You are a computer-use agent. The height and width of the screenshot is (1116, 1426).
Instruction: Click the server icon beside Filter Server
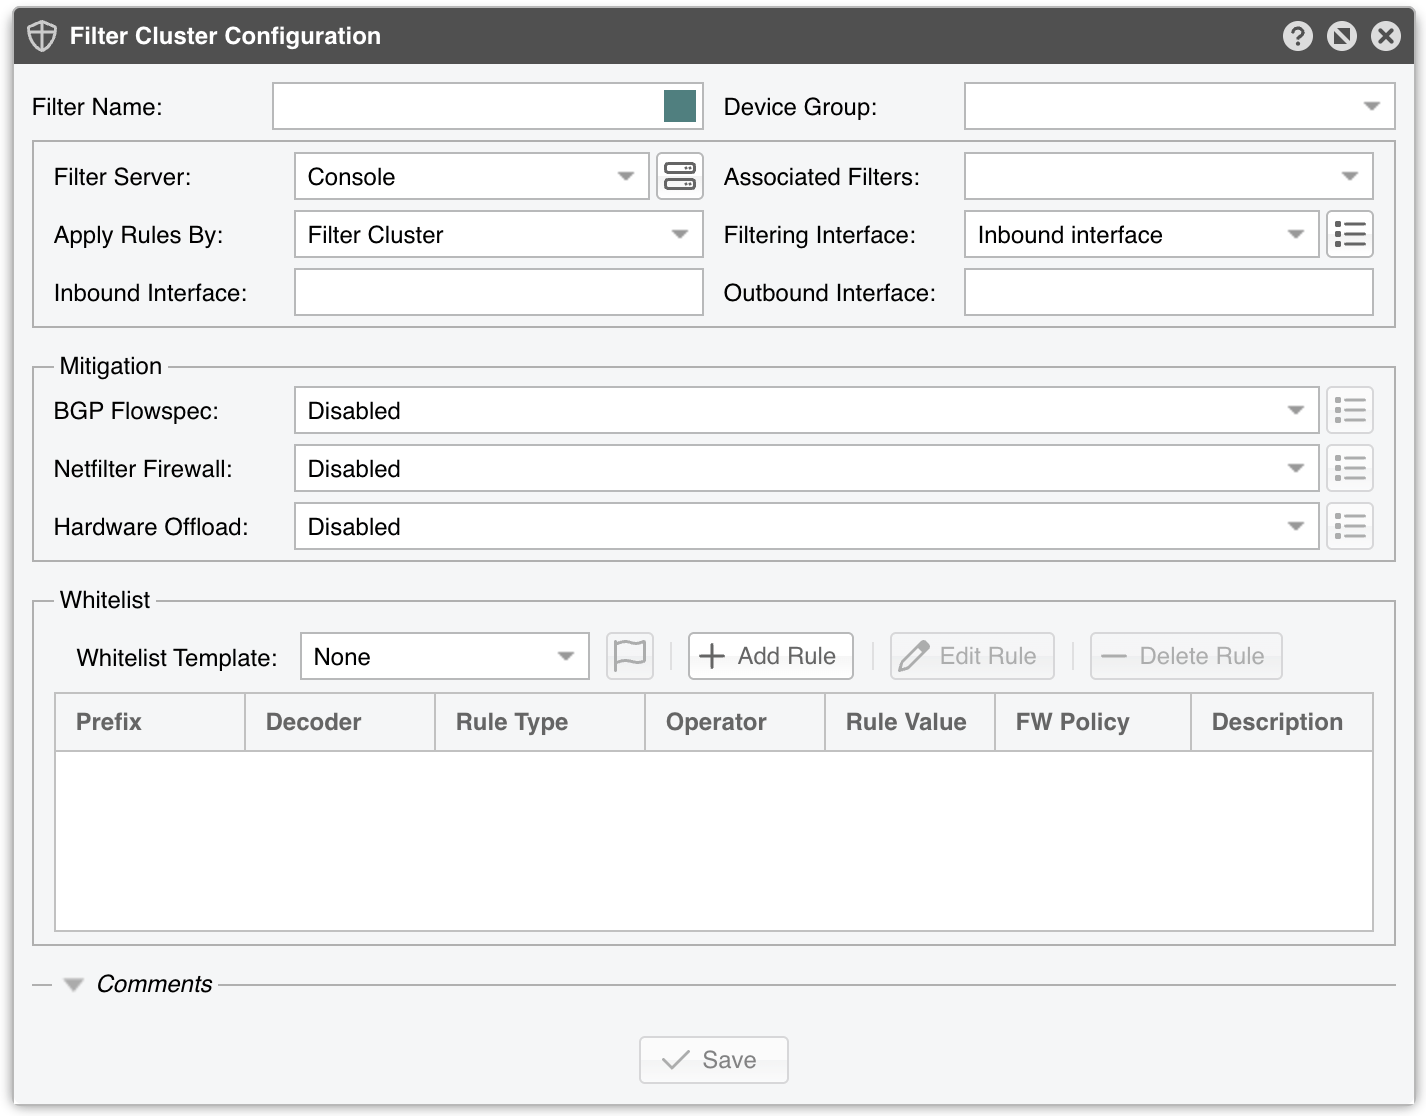coord(680,176)
